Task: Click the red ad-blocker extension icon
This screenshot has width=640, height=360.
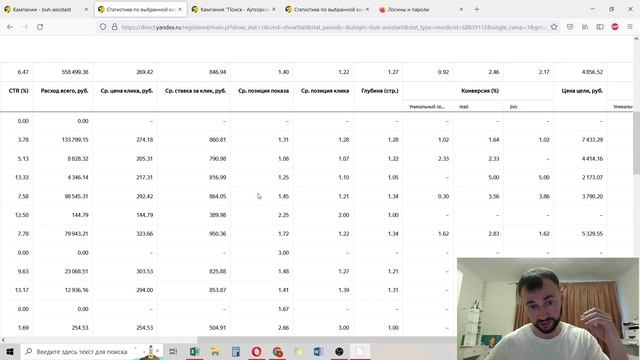Action: click(x=615, y=27)
